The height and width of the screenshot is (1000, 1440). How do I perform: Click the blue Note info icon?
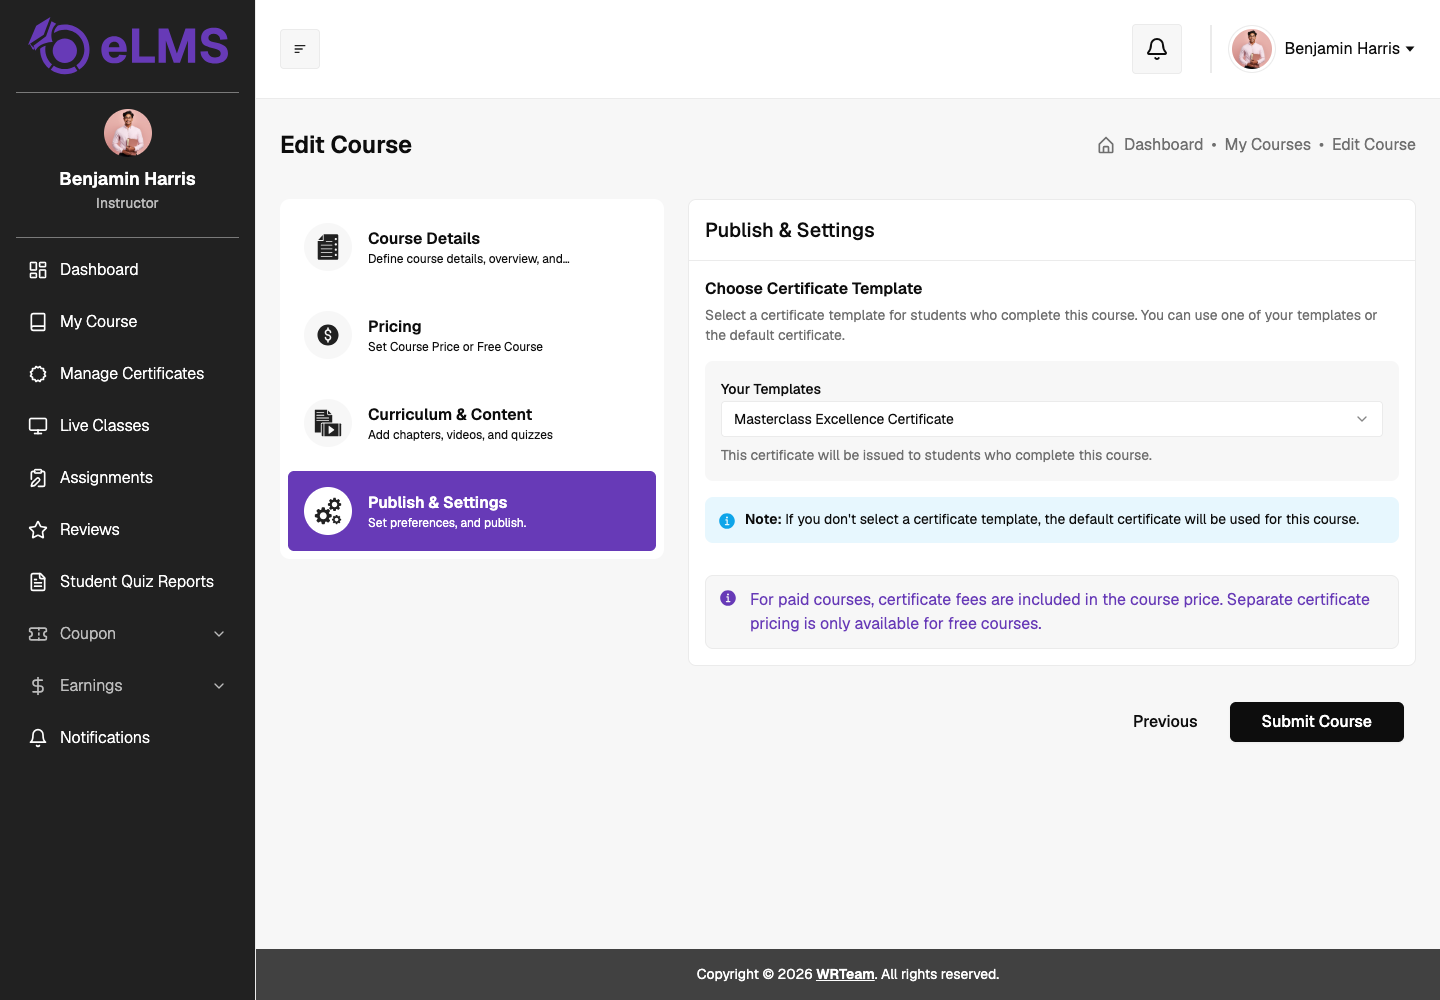point(727,521)
